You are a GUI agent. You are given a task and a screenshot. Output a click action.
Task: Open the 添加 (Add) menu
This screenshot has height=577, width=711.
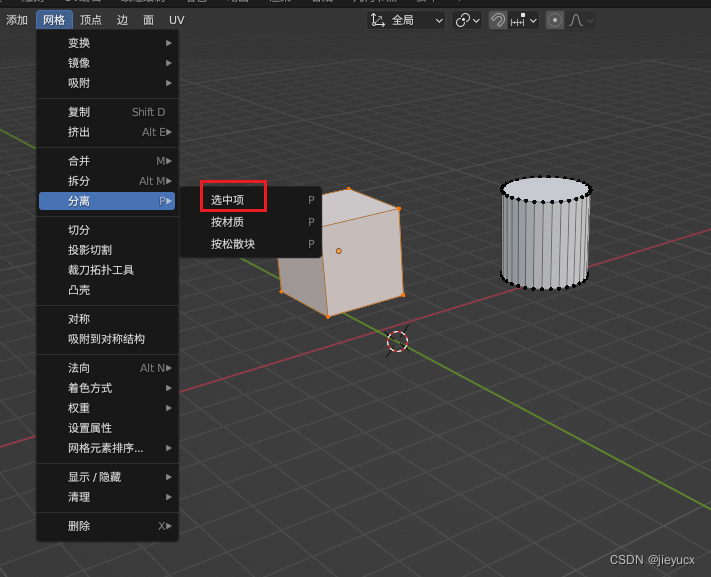[17, 20]
